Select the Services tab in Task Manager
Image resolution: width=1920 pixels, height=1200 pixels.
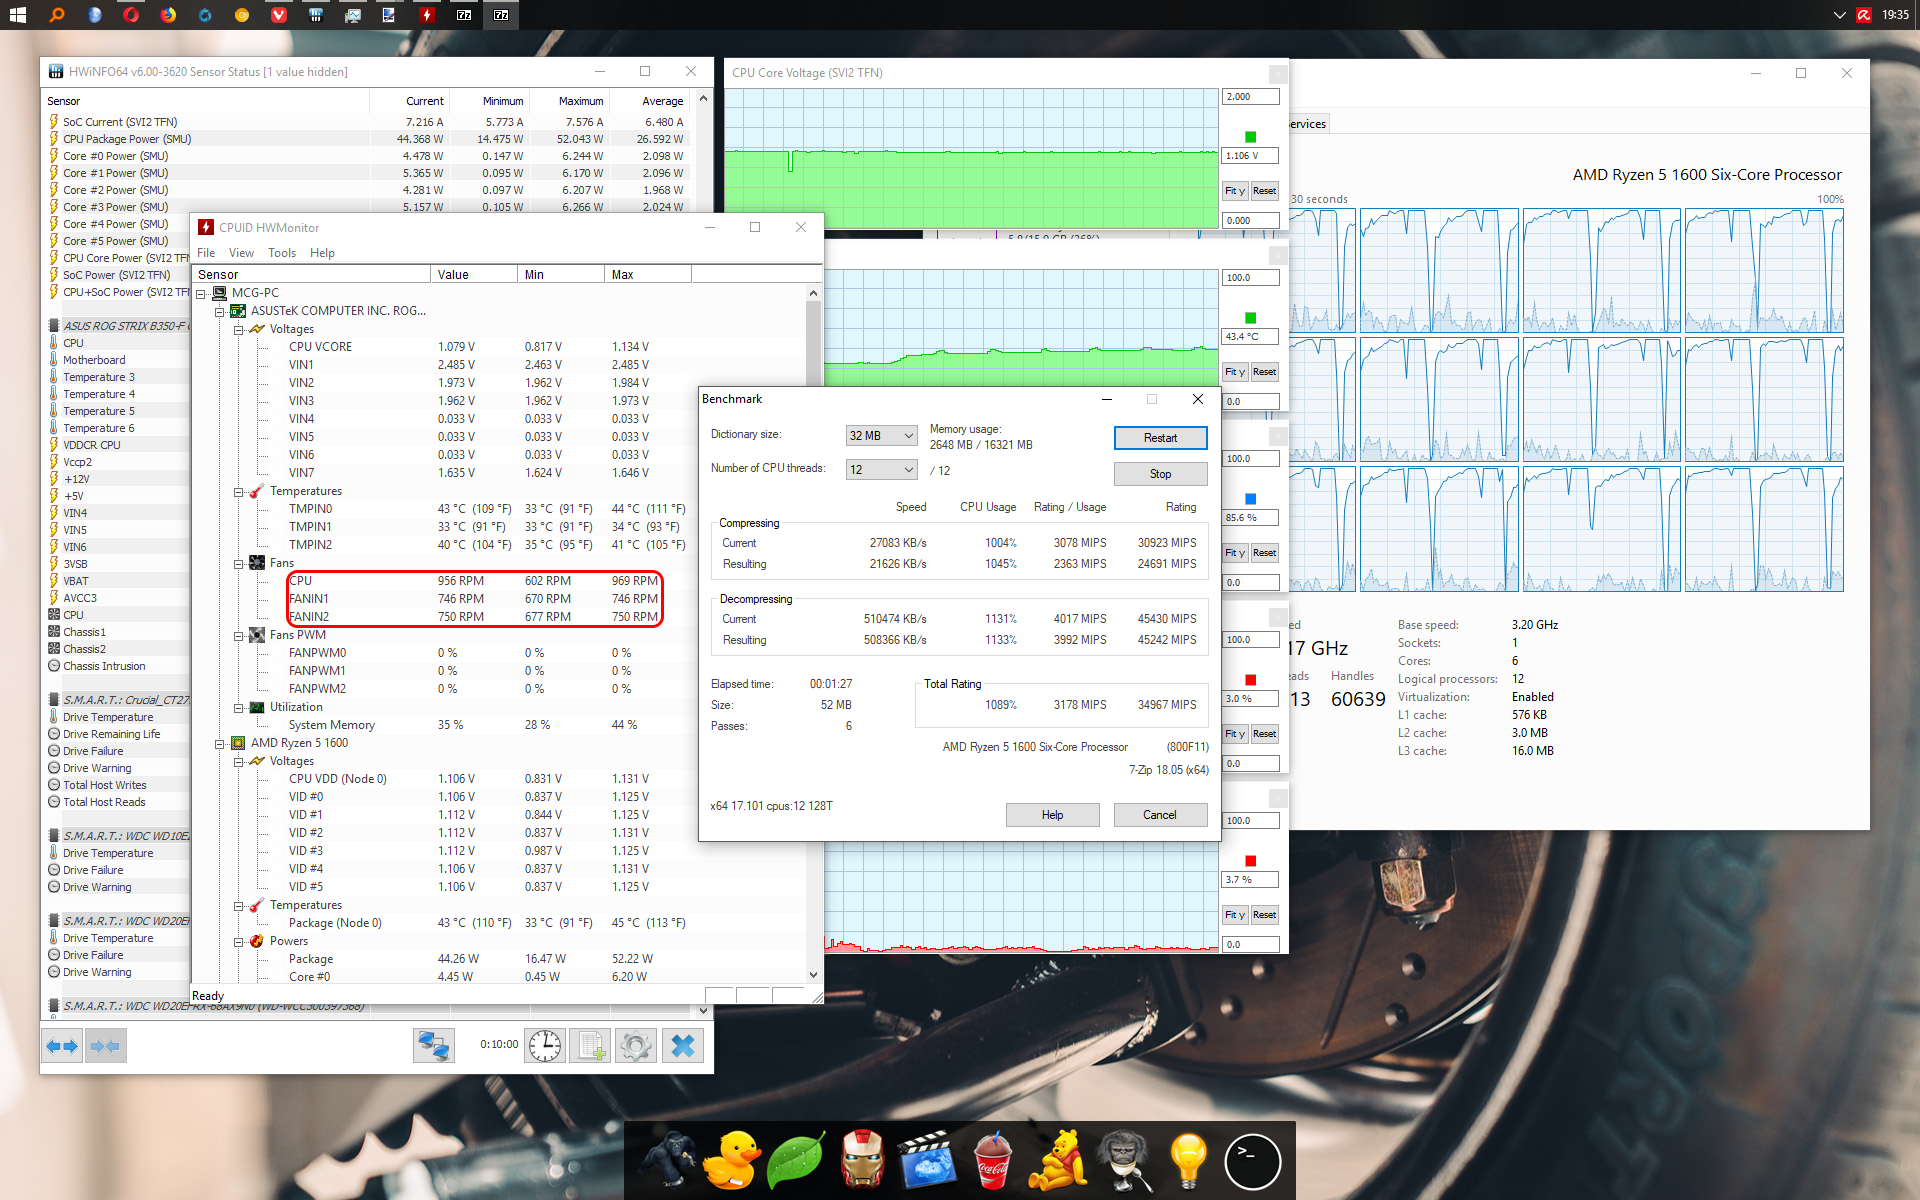[x=1308, y=124]
